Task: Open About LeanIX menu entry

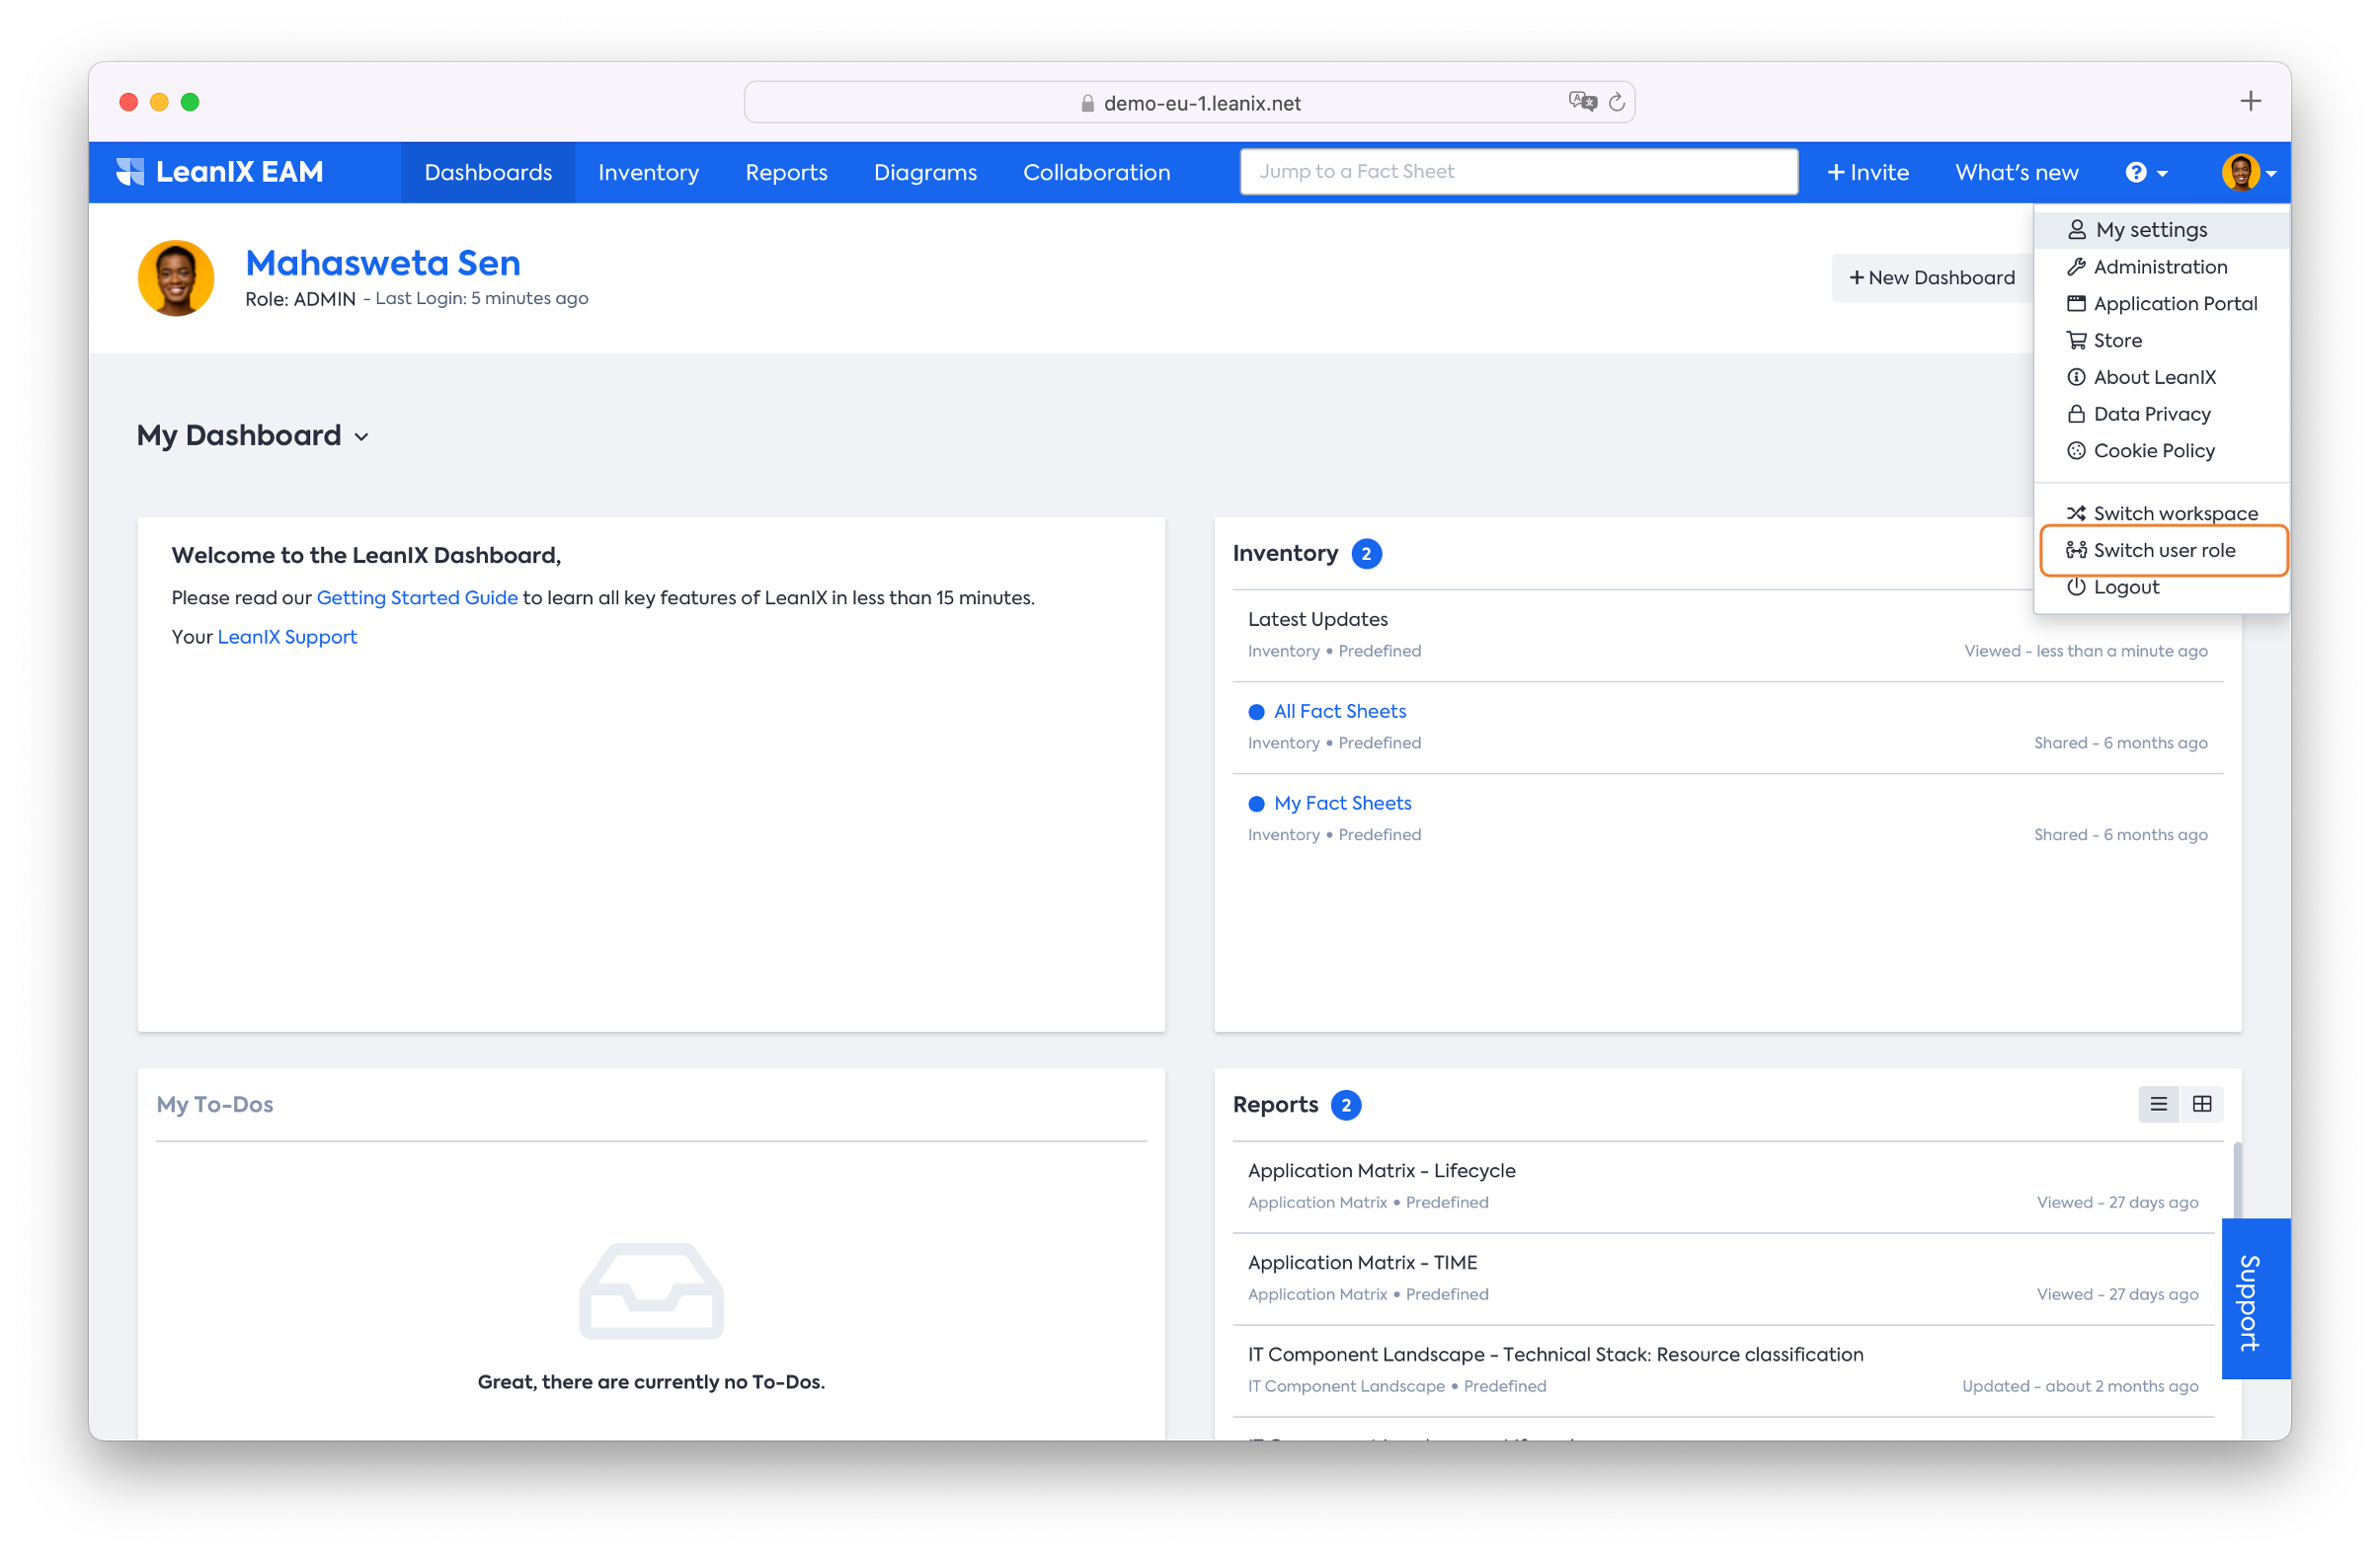Action: 2161,377
